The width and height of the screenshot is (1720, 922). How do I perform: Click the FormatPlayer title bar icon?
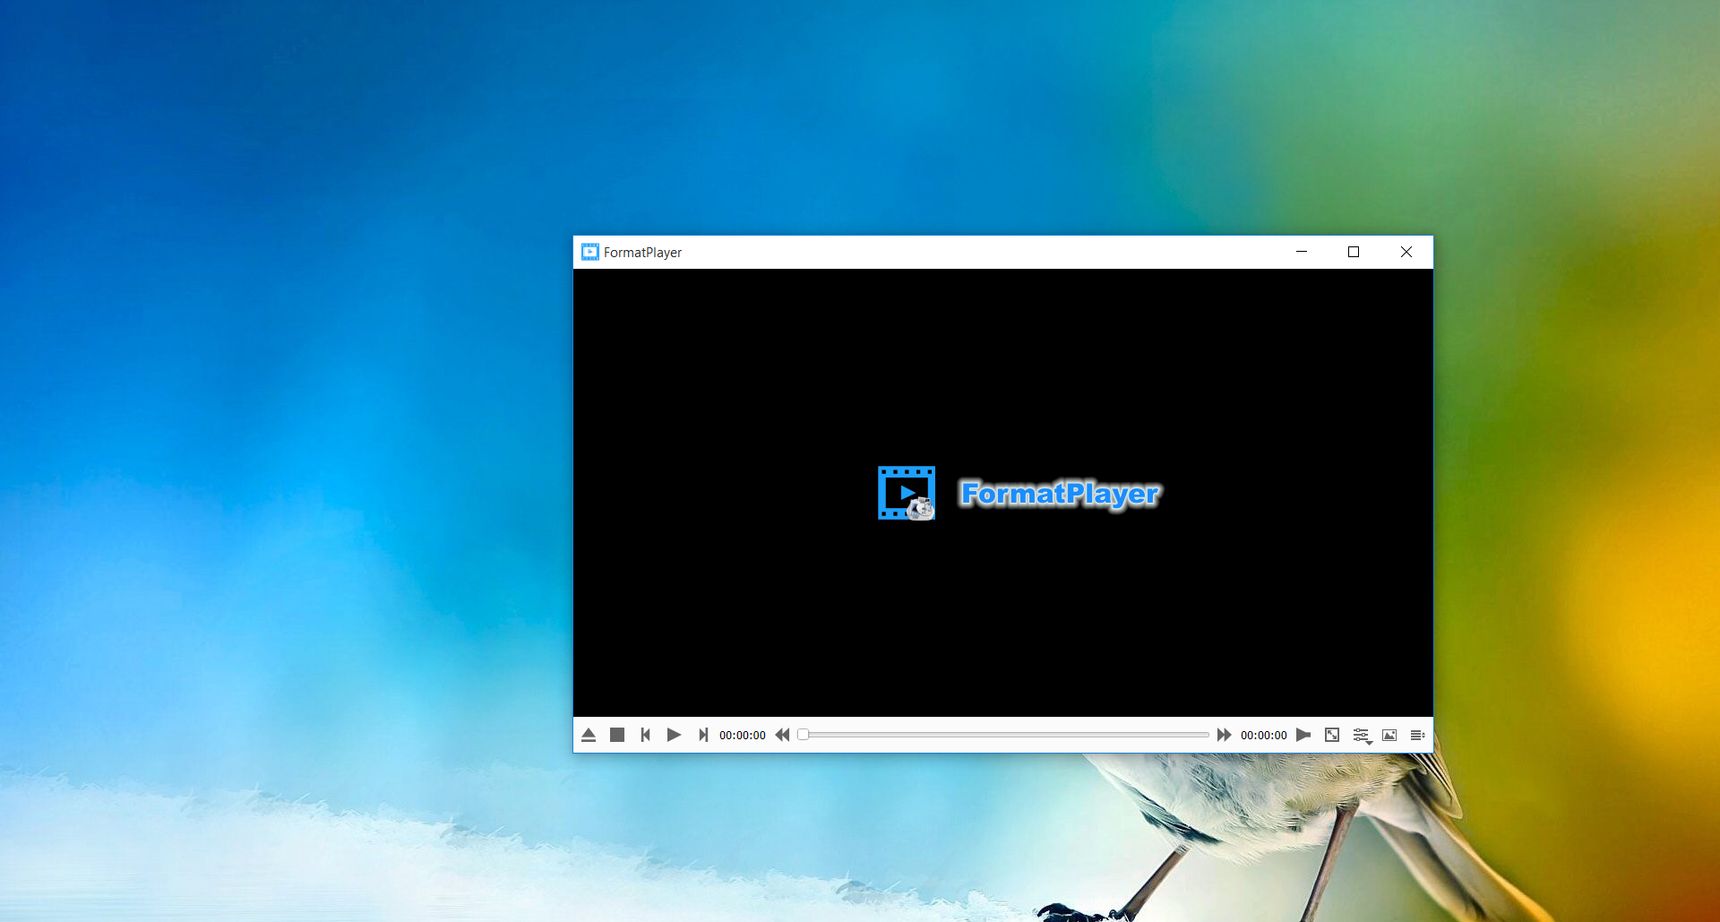coord(590,252)
